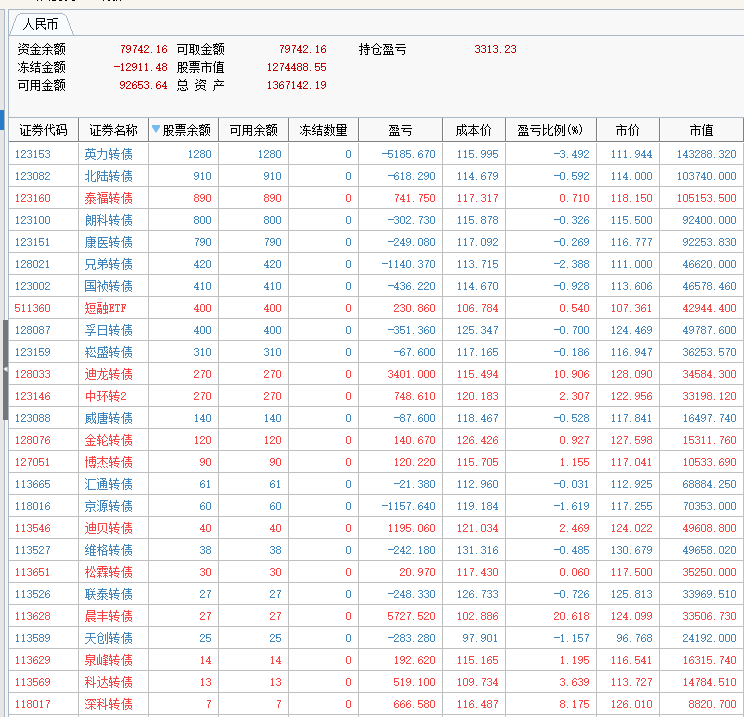744x717 pixels.
Task: Click the 深科转债 entry in the last row
Action: pyautogui.click(x=108, y=704)
